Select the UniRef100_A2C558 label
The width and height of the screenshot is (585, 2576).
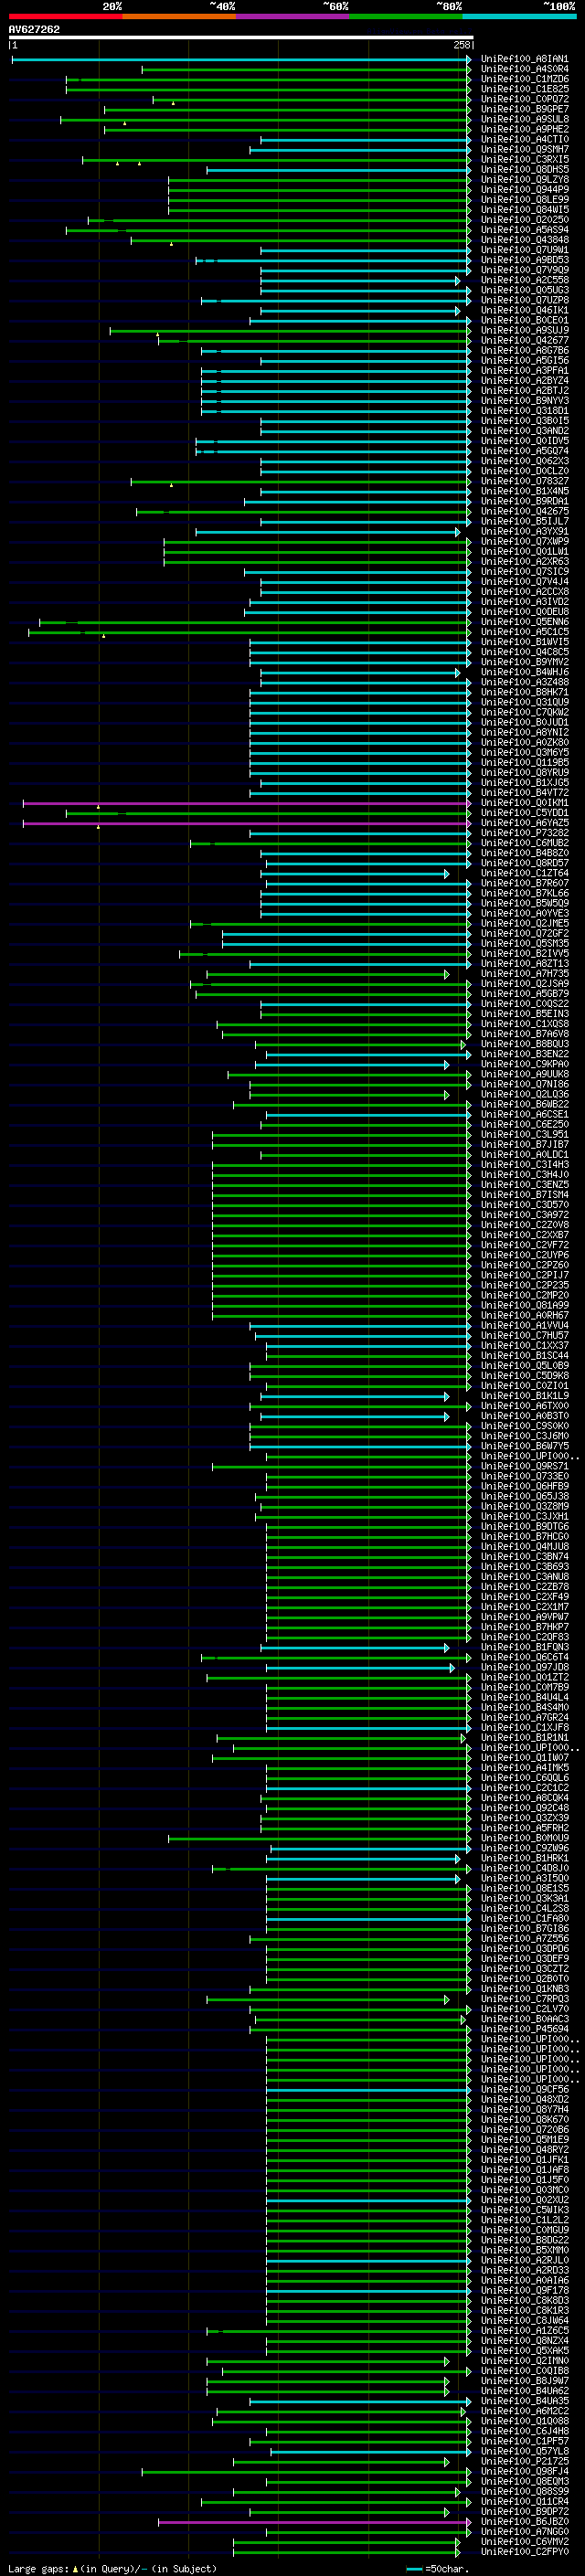pos(525,281)
